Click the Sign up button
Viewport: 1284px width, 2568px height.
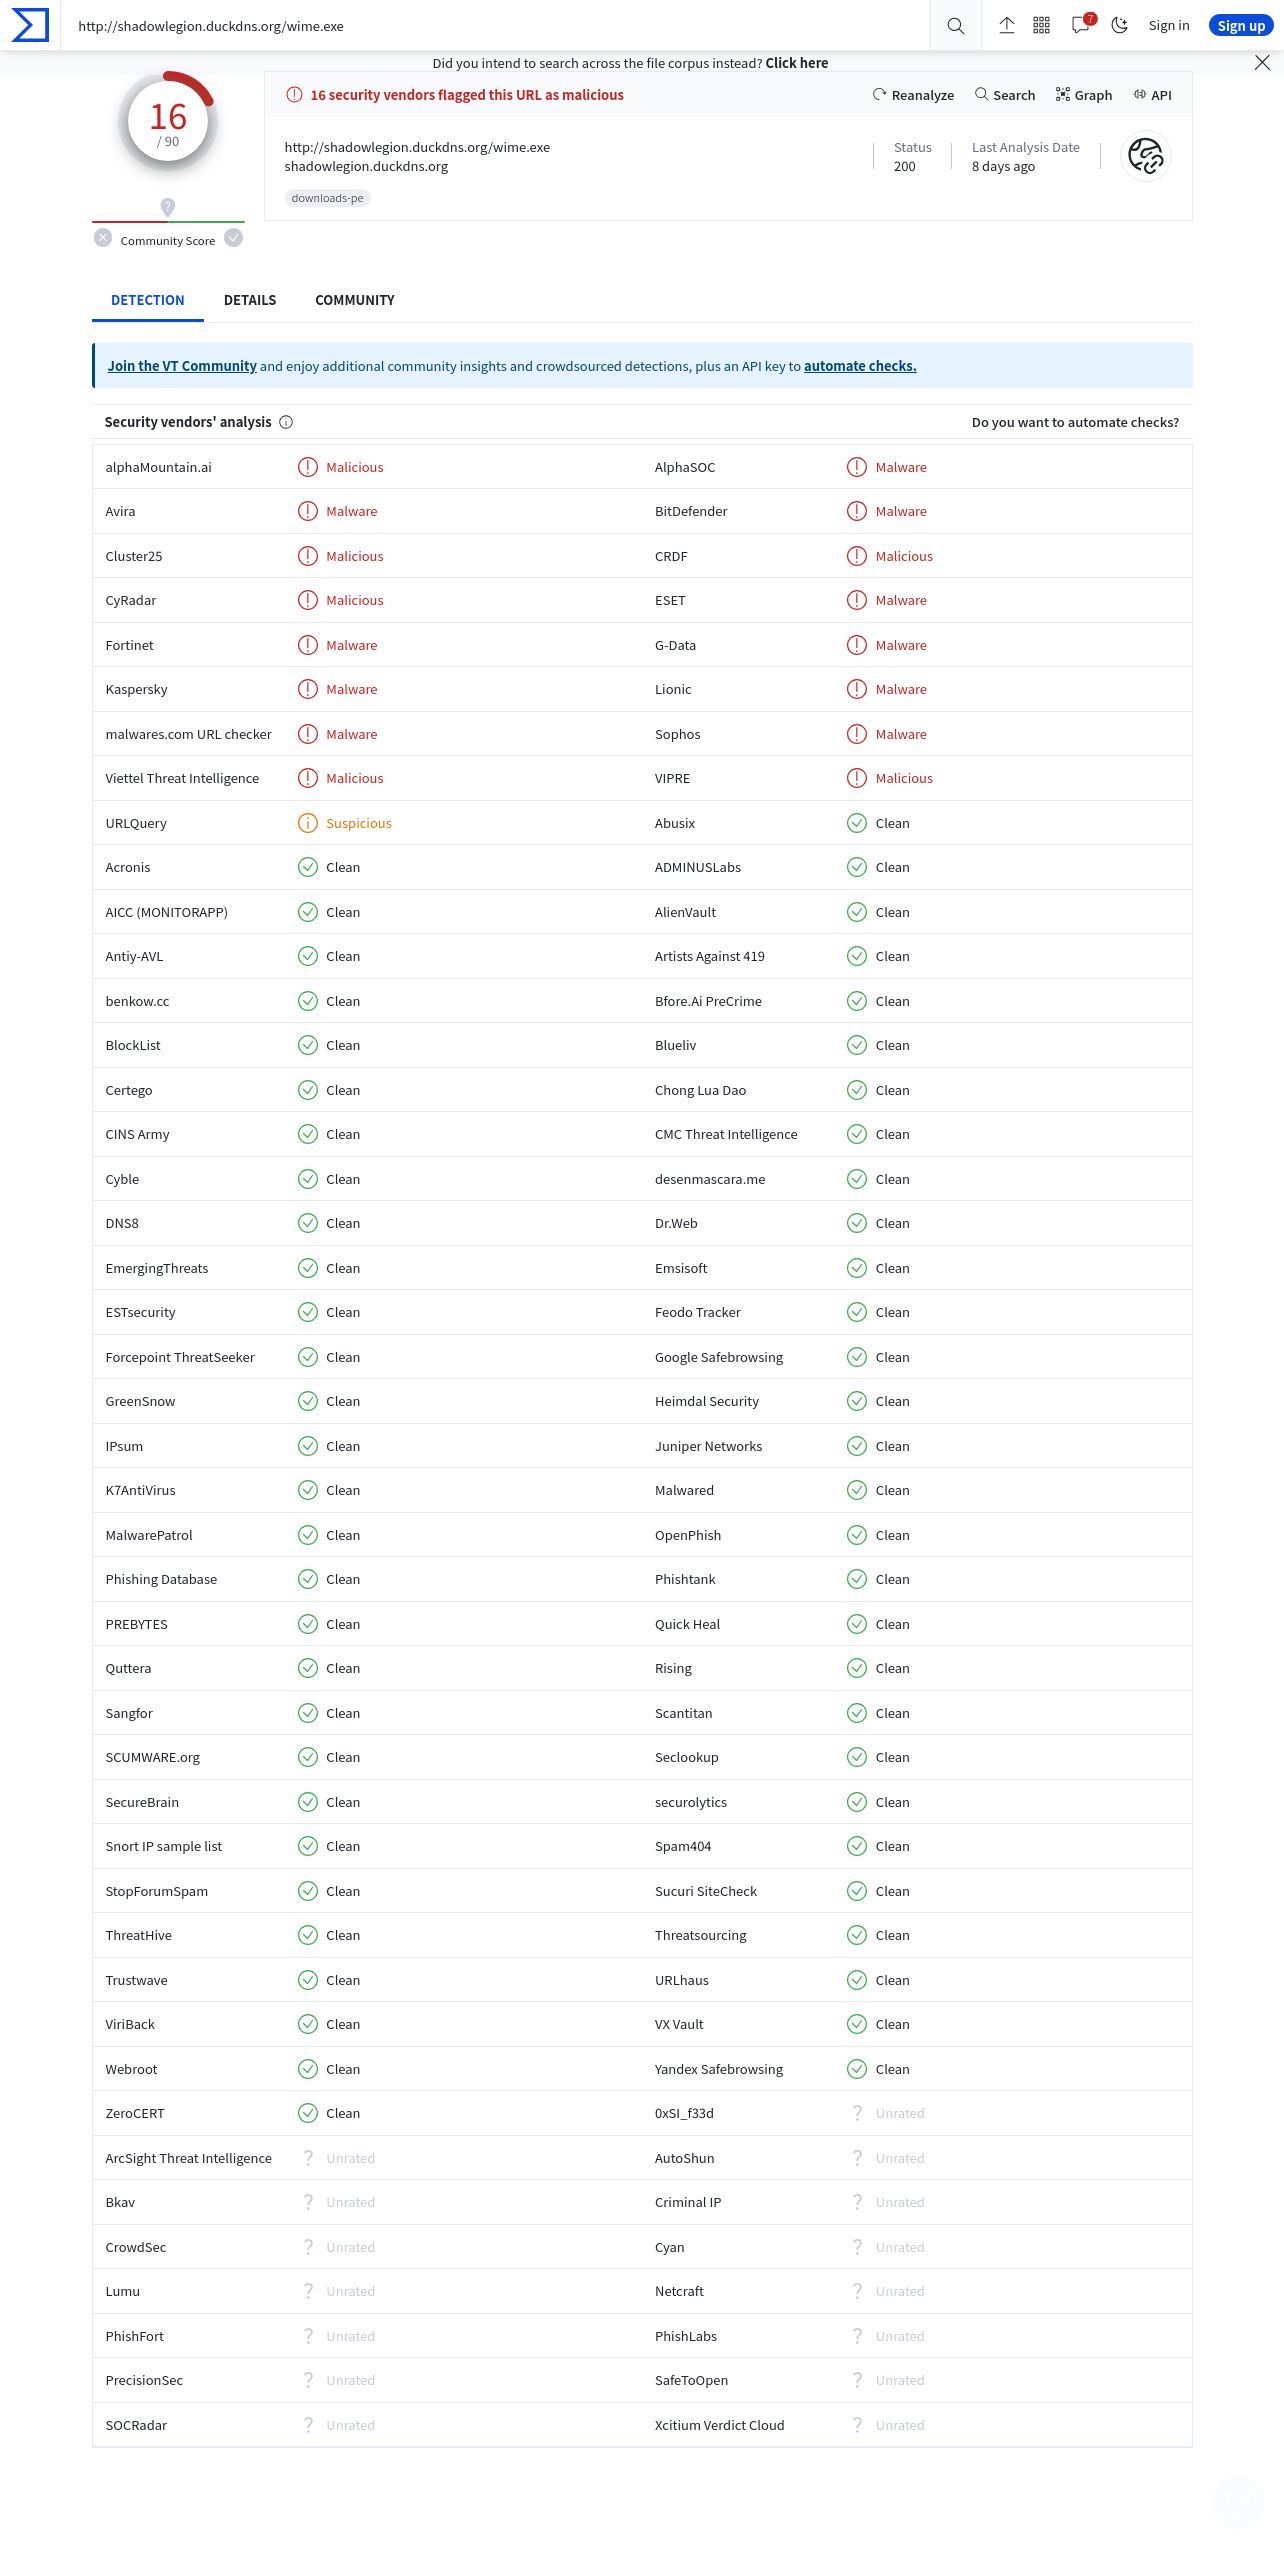click(x=1241, y=26)
